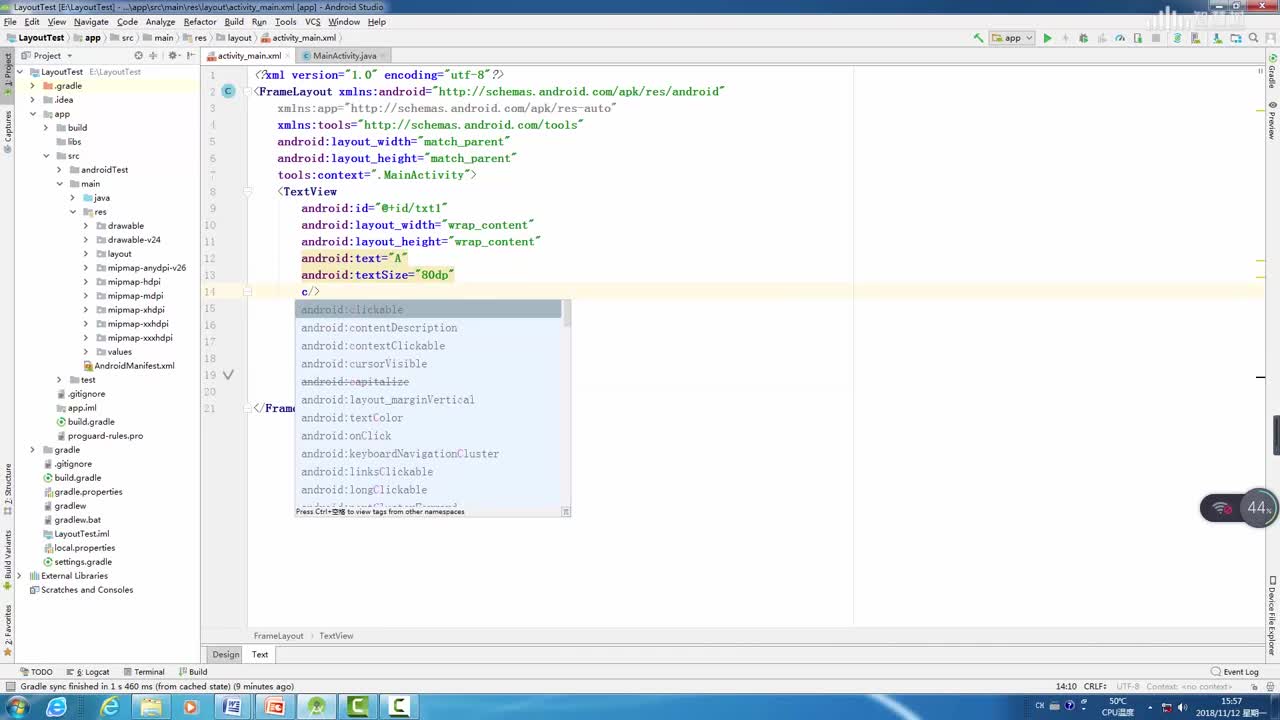Expand the build folder under app
This screenshot has height=720, width=1280.
[46, 128]
